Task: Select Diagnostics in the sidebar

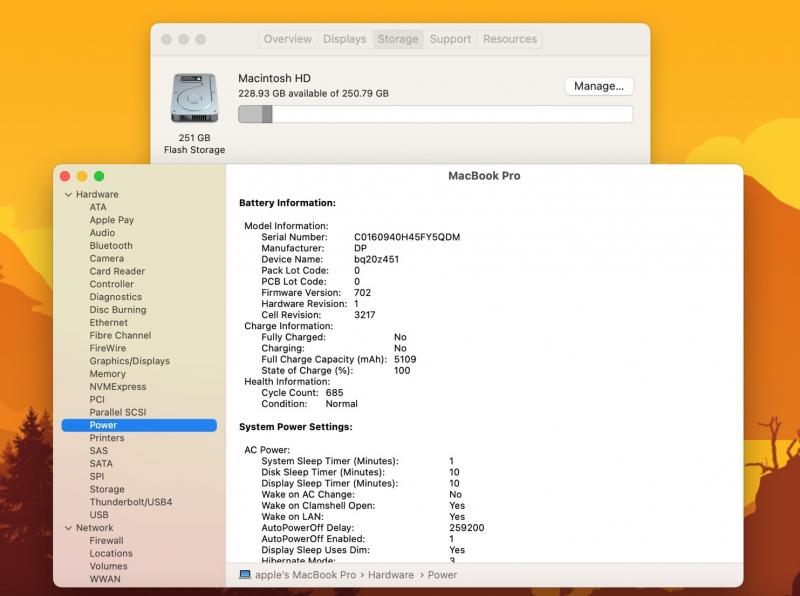Action: coord(116,297)
